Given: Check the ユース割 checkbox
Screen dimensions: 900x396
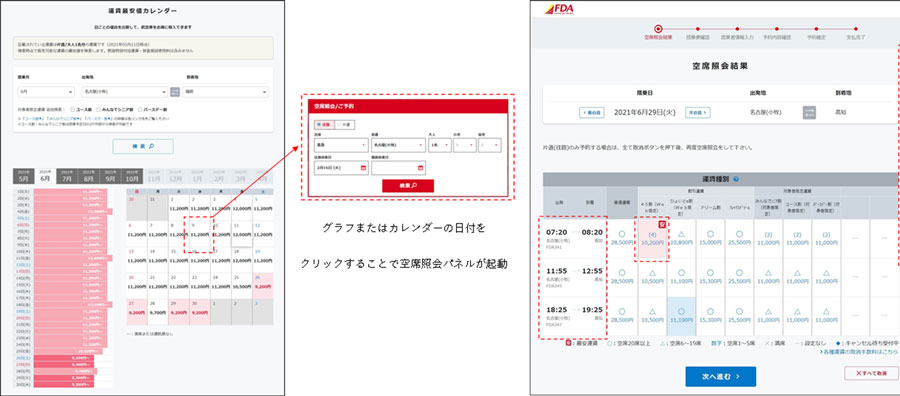Looking at the screenshot, I should [x=72, y=109].
